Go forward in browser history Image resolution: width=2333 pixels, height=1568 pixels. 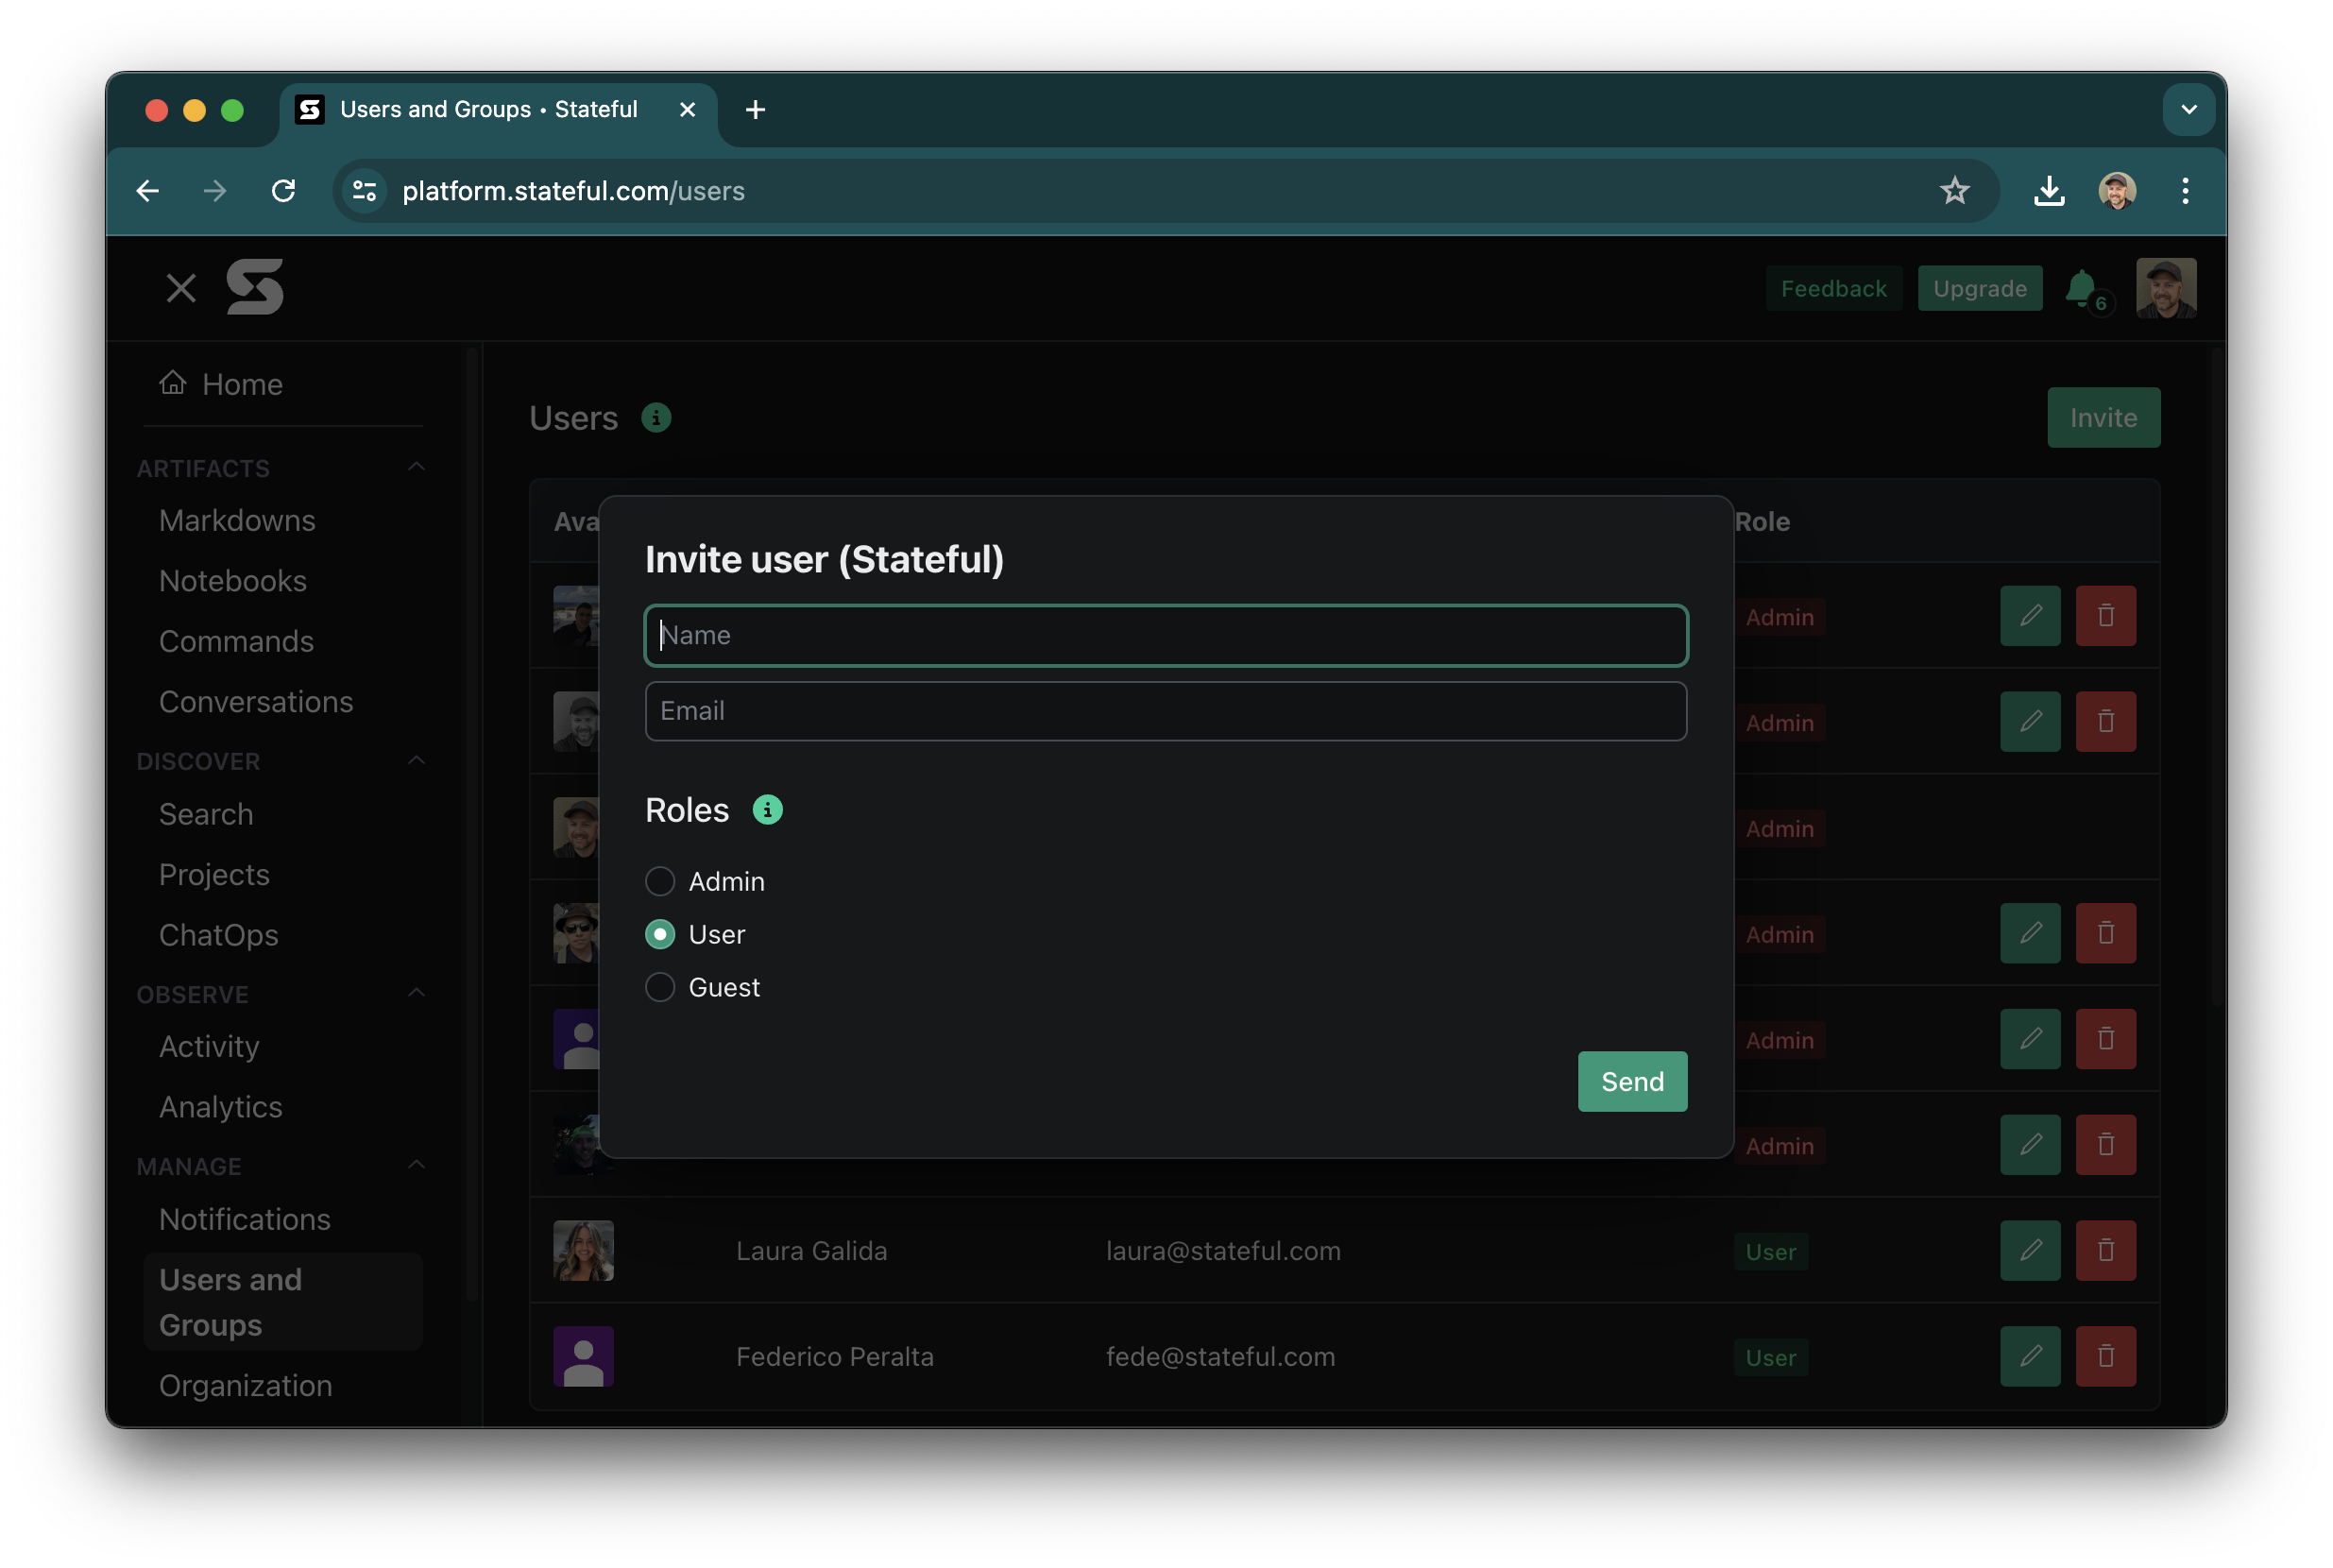coord(215,191)
